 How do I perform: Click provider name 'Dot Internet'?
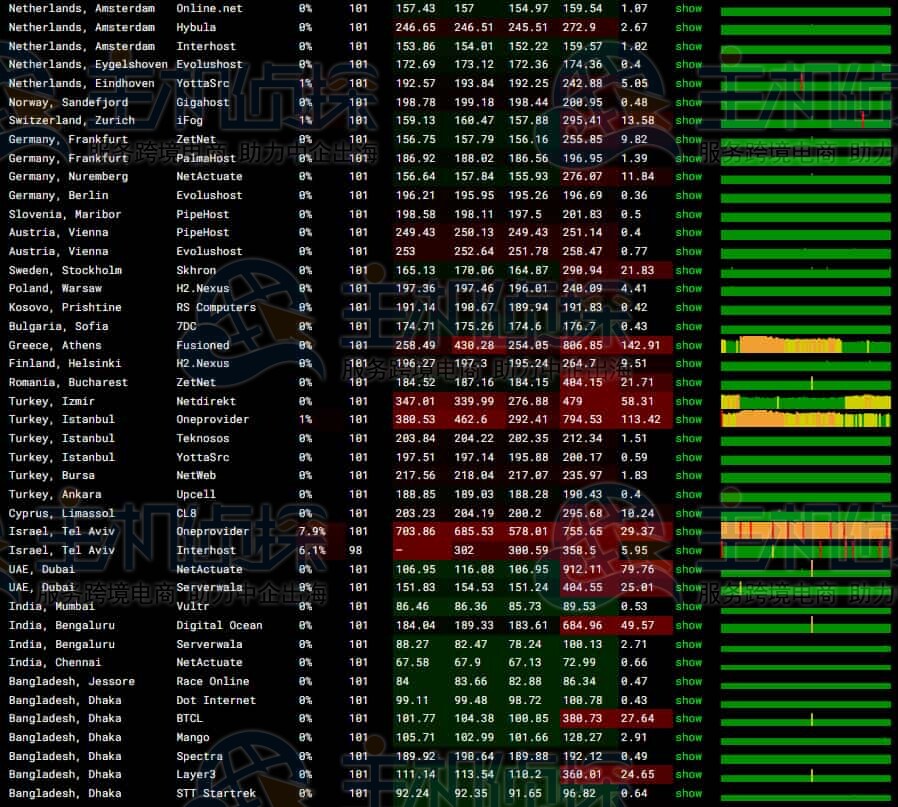pos(216,700)
